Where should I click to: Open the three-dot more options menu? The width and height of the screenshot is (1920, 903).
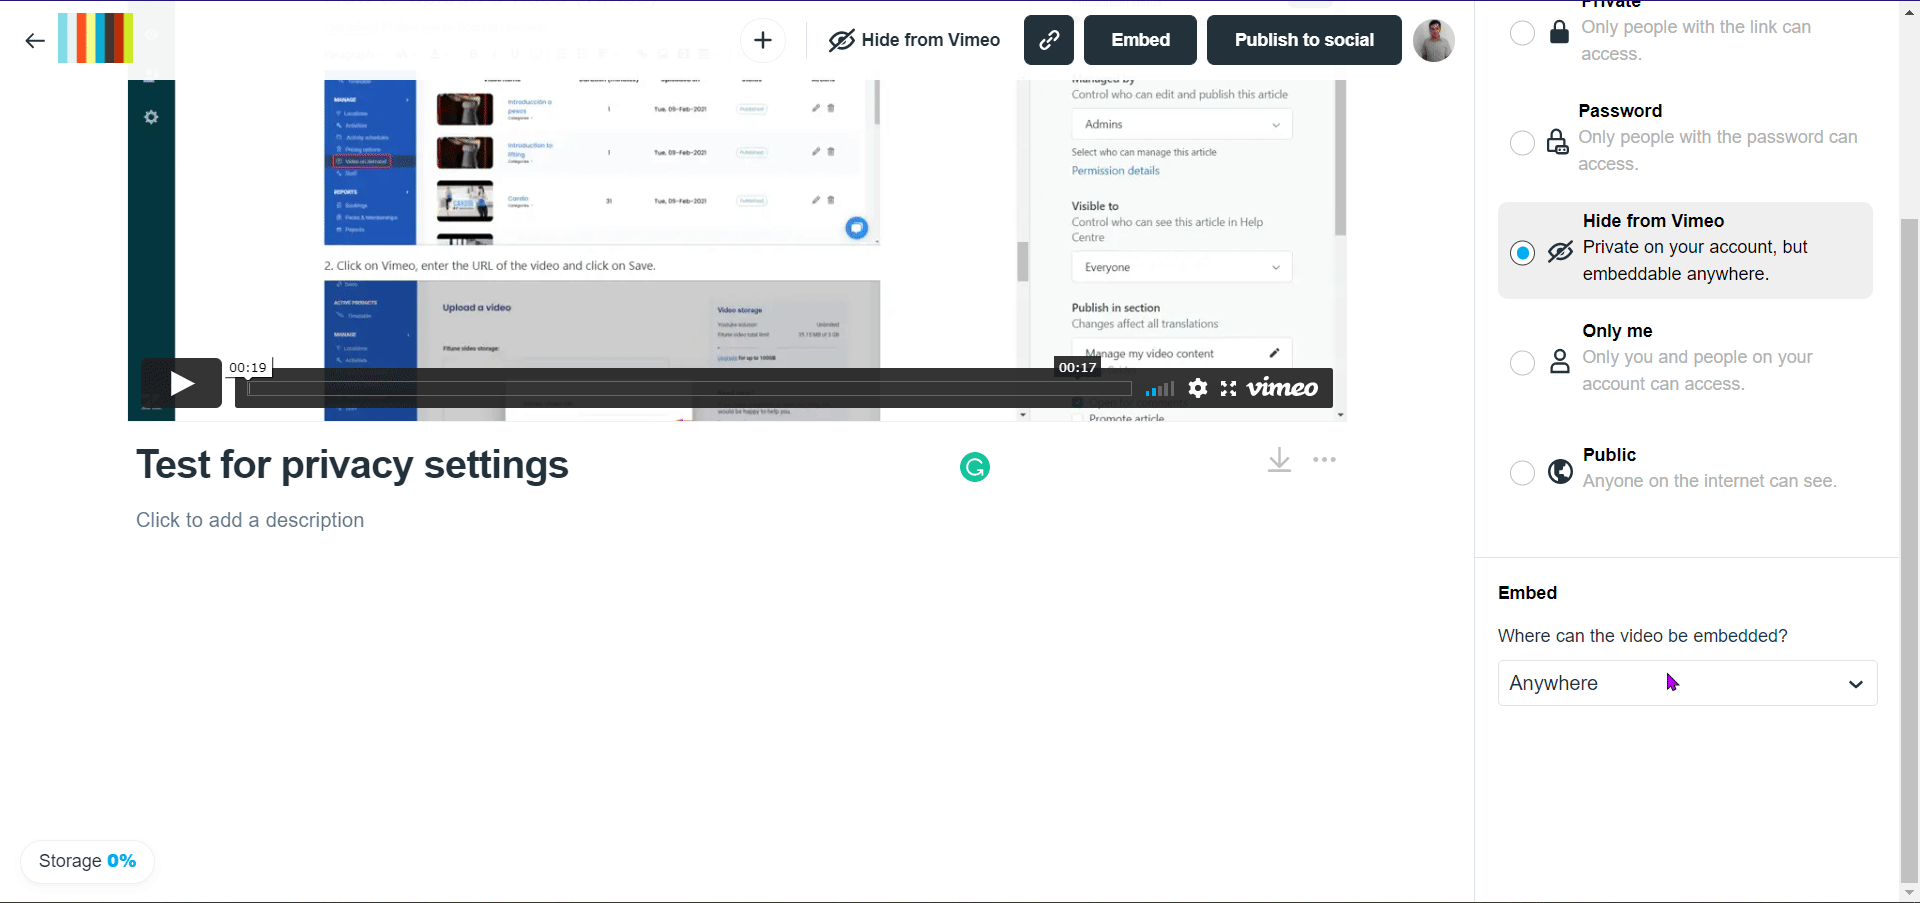(1325, 460)
